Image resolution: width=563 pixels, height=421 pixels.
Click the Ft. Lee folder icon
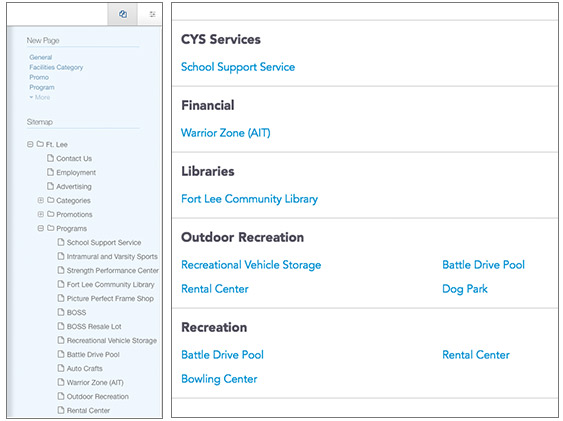[x=40, y=144]
